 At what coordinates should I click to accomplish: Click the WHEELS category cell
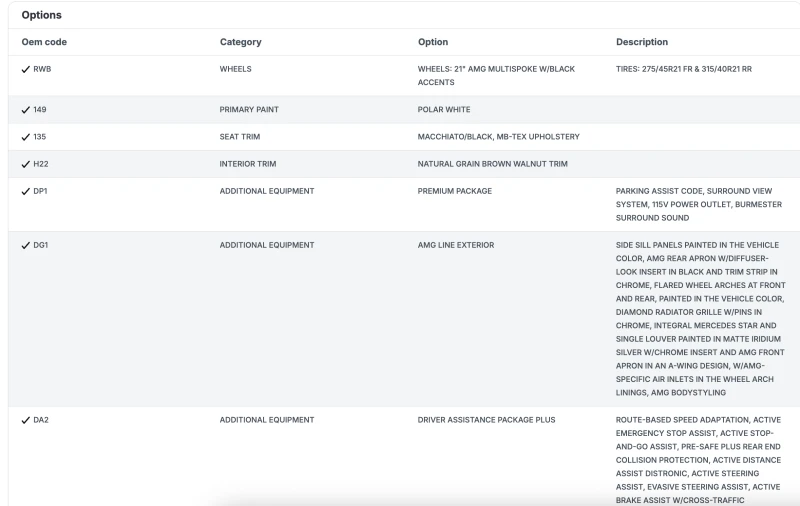coord(236,70)
